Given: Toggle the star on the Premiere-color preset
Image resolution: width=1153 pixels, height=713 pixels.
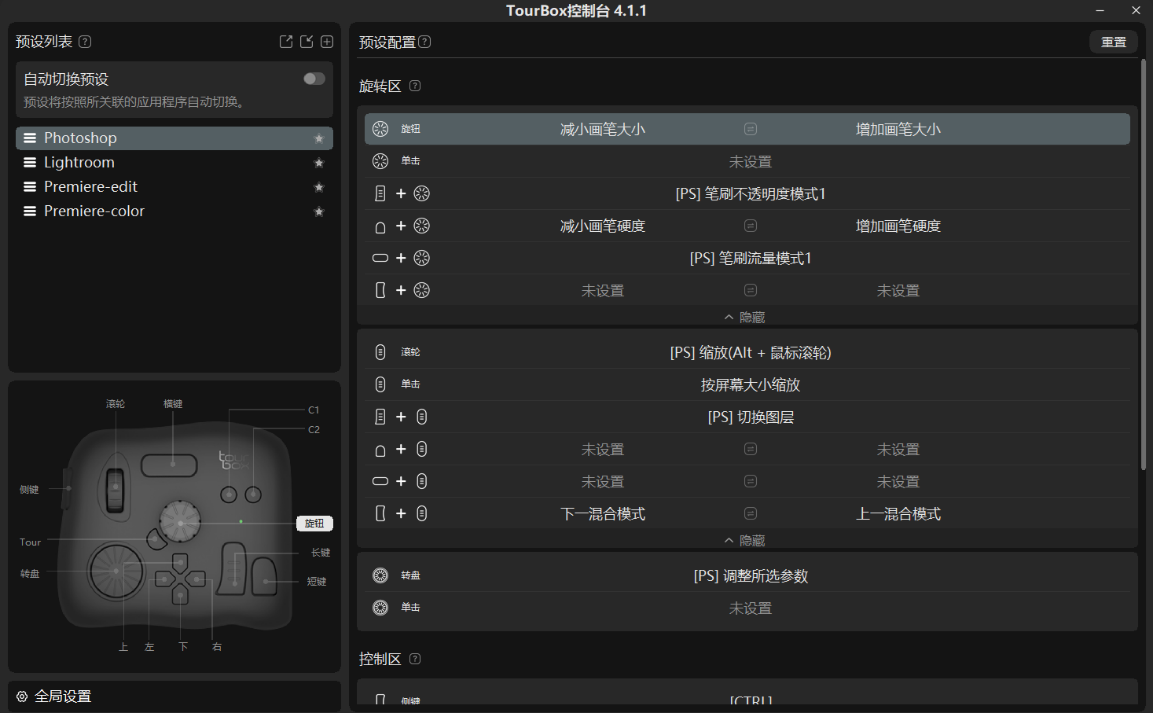Looking at the screenshot, I should [319, 211].
